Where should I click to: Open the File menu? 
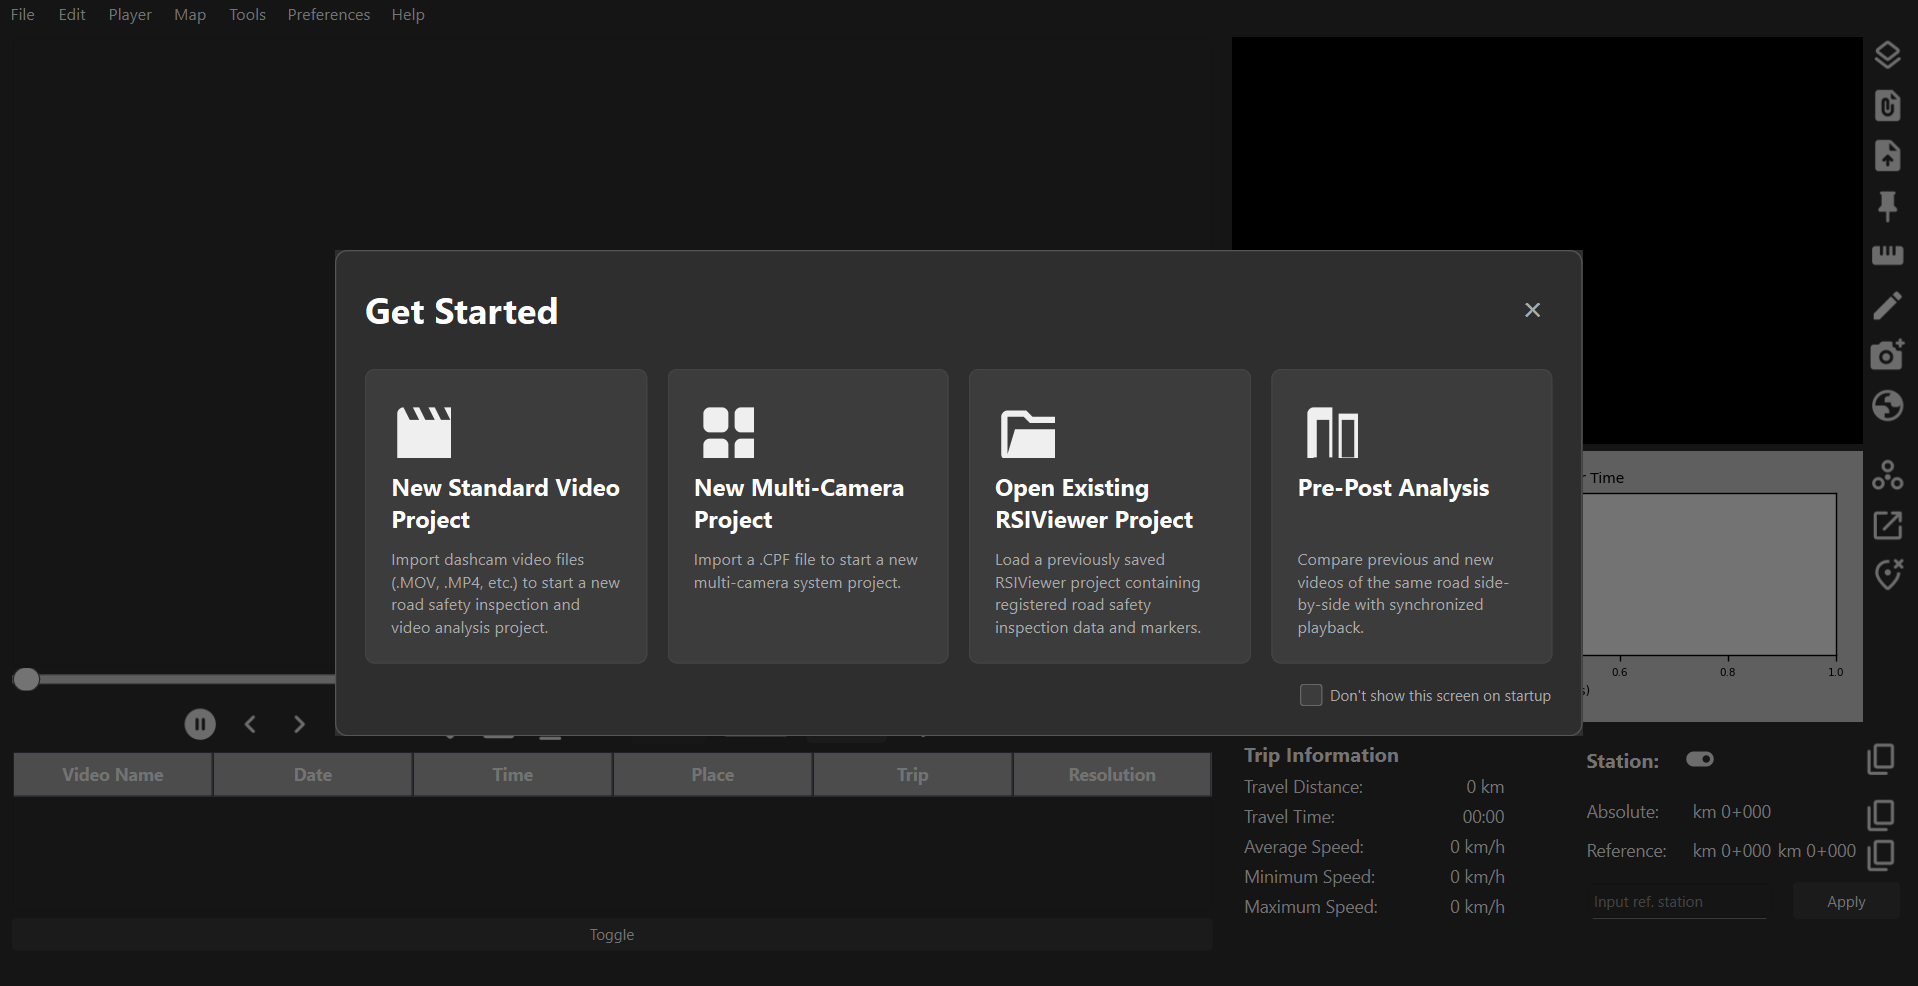point(22,14)
